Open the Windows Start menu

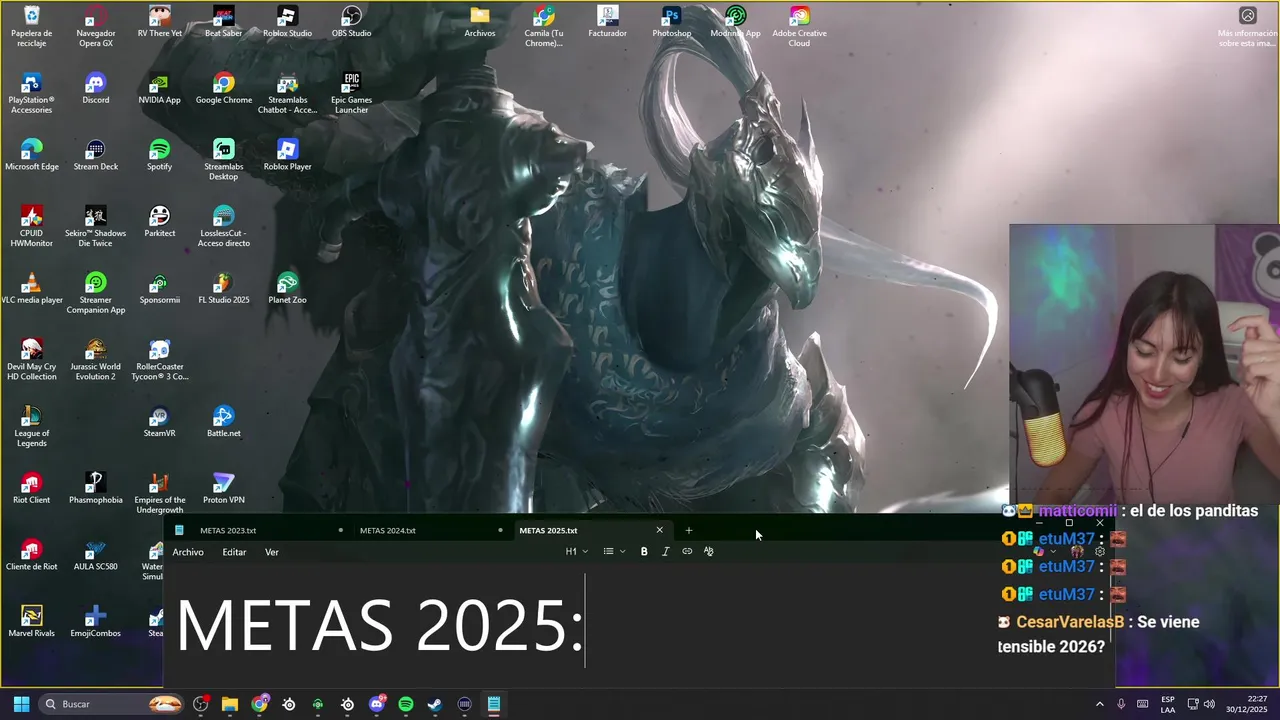(21, 704)
